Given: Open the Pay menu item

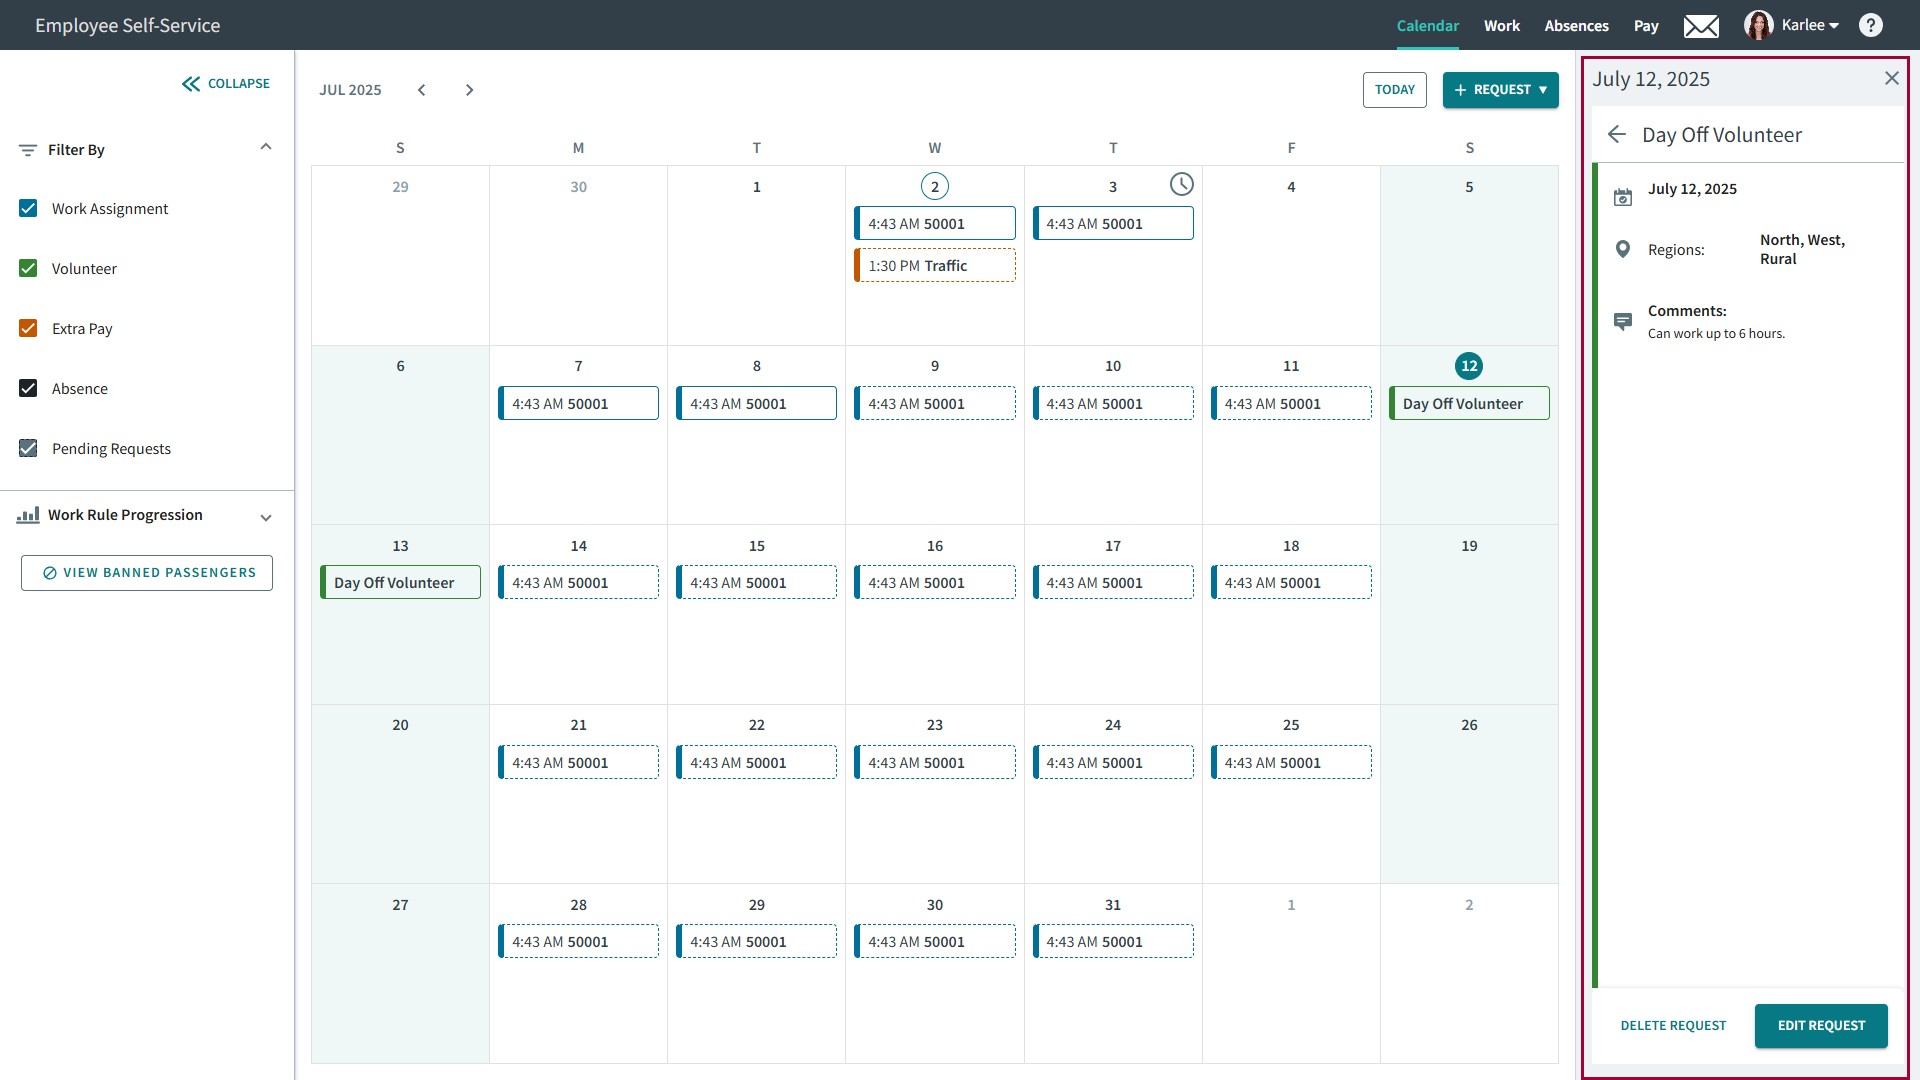Looking at the screenshot, I should click(1646, 26).
